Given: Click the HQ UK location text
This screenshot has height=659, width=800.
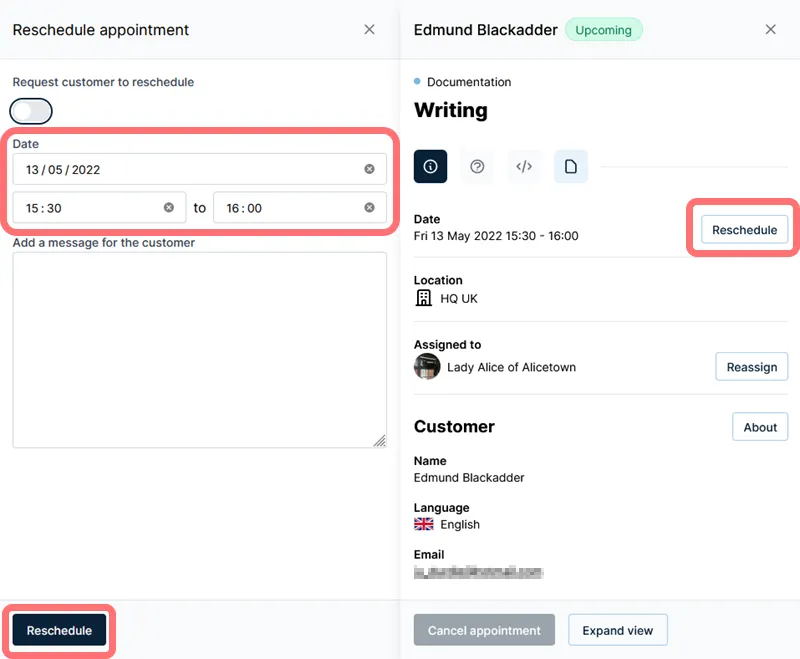Looking at the screenshot, I should (459, 299).
